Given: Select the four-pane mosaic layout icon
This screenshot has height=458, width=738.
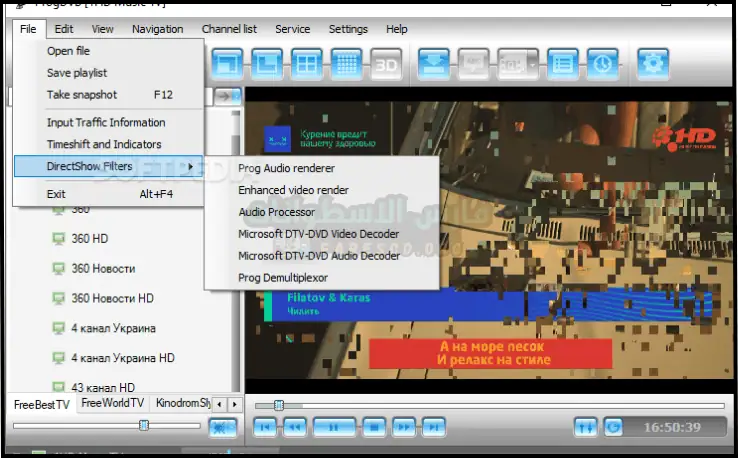Looking at the screenshot, I should click(306, 64).
